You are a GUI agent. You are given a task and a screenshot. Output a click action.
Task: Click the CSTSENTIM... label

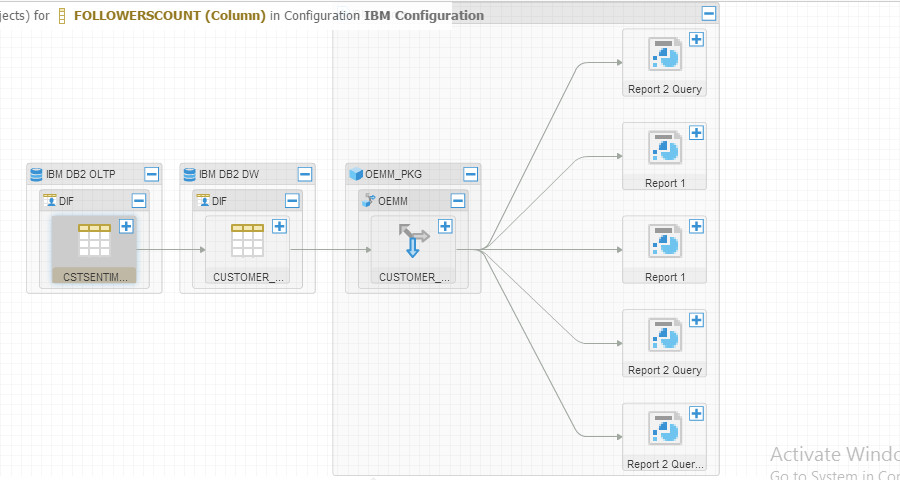click(x=96, y=277)
